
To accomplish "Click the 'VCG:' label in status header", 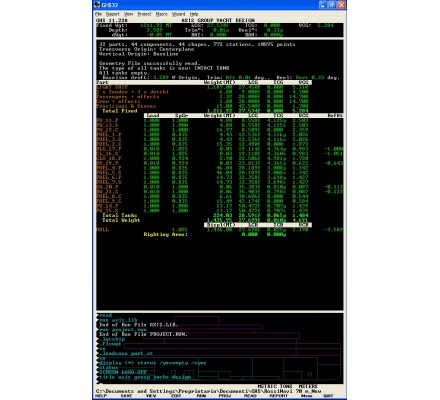I will 305,25.
